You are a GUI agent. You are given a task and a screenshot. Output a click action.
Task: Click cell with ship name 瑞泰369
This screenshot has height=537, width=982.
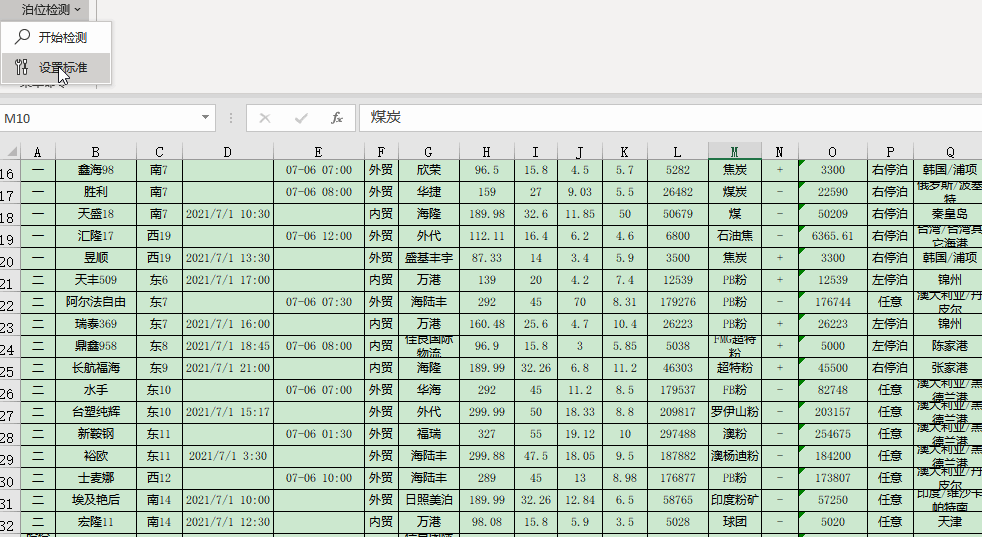[96, 323]
